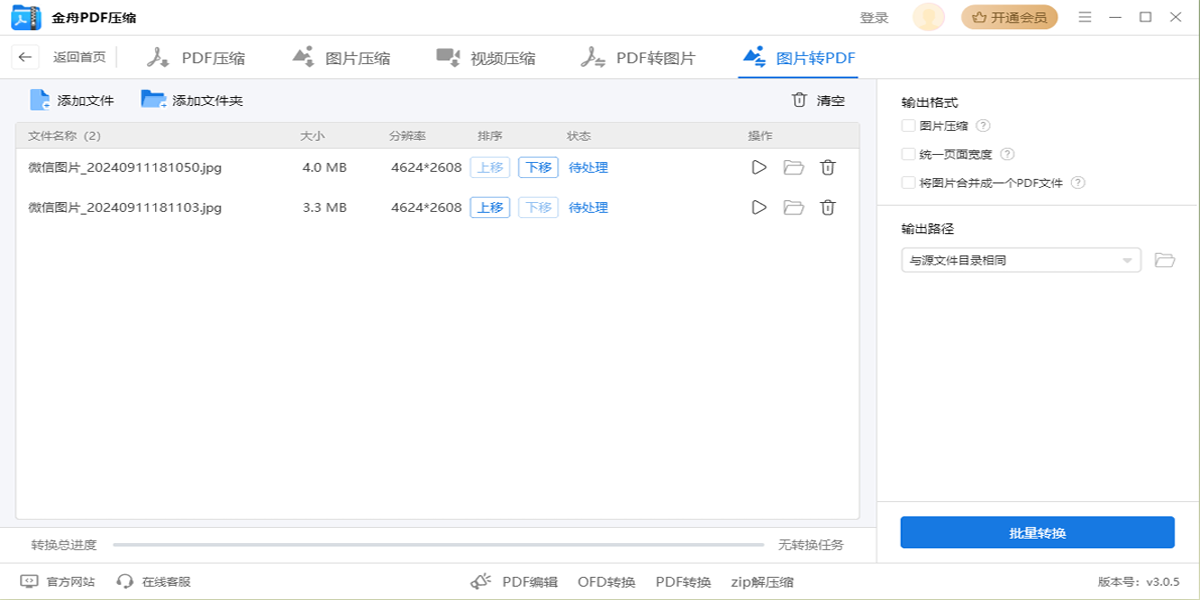Open the 与源文件目录相同 output path dropdown
This screenshot has height=600, width=1200.
1021,260
